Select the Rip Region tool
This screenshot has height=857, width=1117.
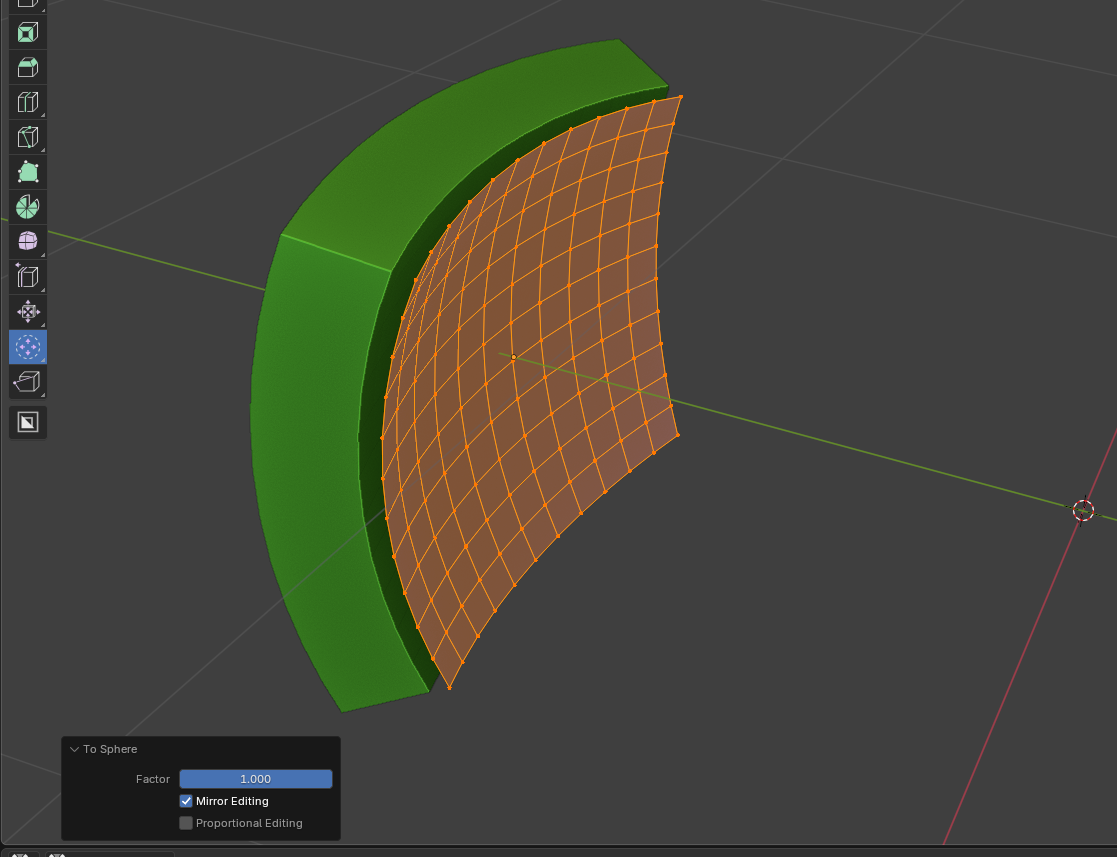click(28, 381)
